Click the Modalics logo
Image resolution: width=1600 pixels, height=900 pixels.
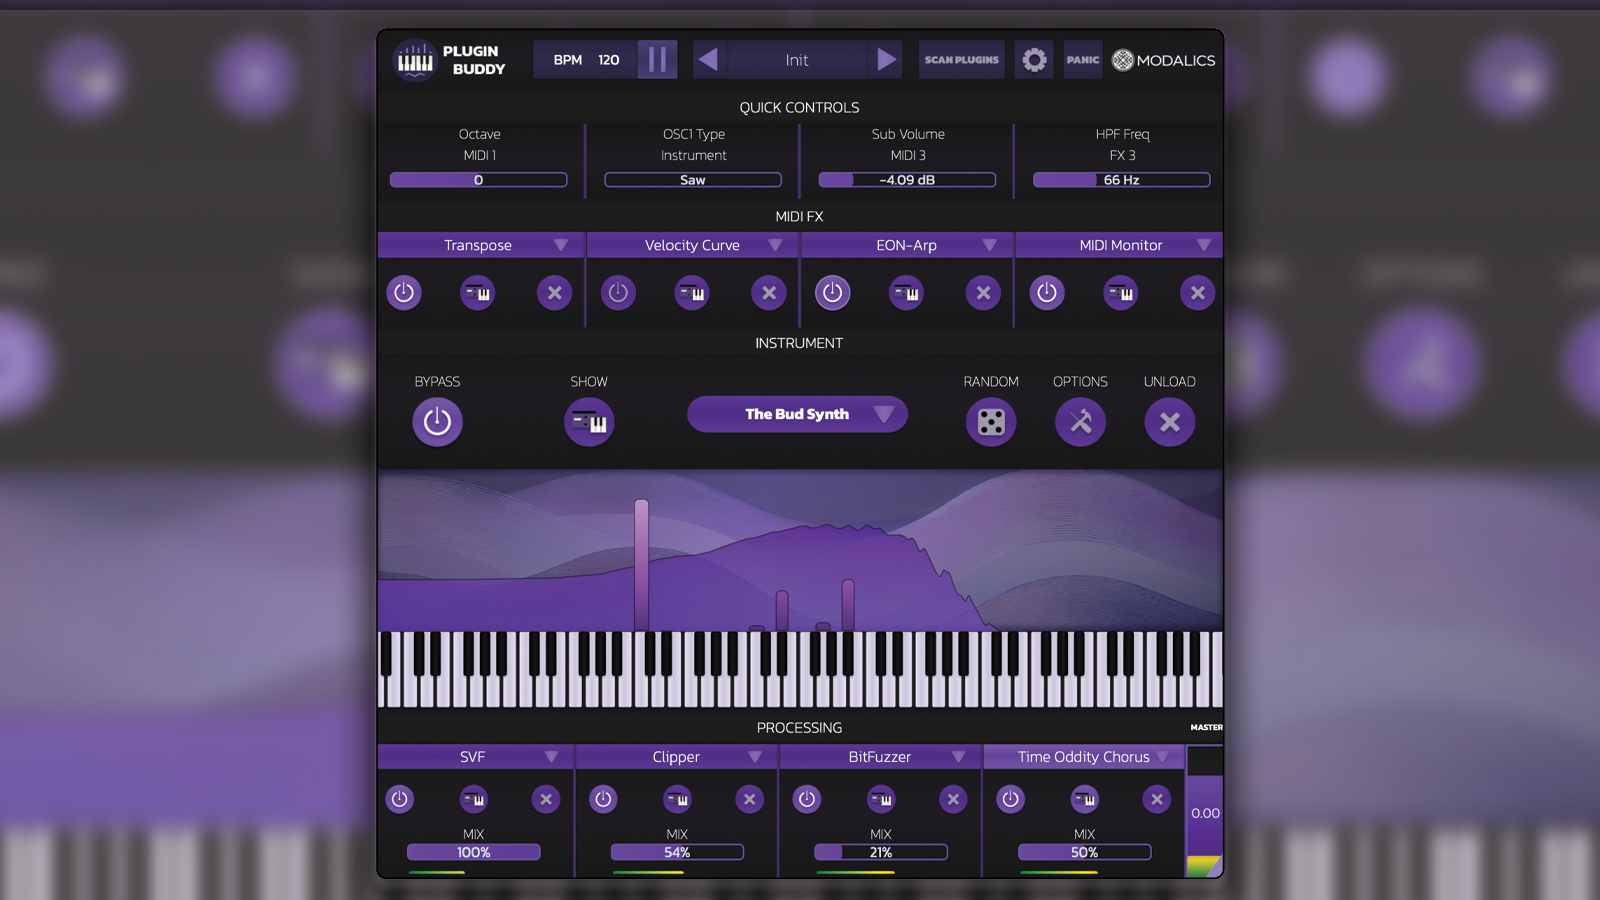(x=1164, y=60)
